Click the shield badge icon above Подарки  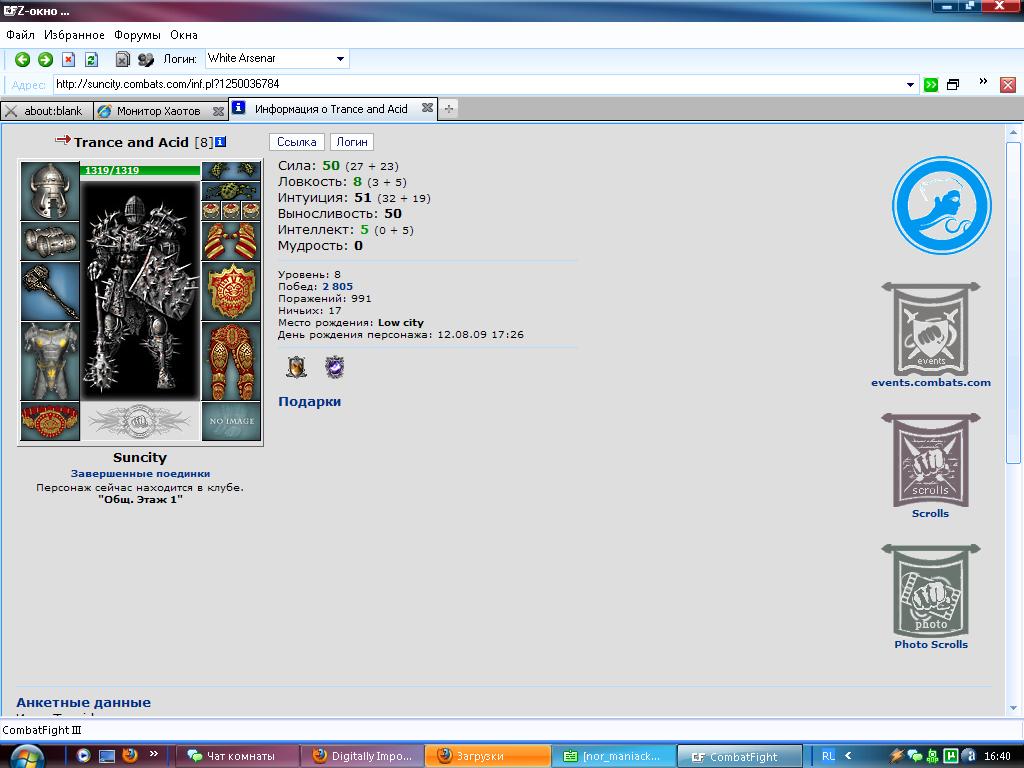tap(296, 367)
